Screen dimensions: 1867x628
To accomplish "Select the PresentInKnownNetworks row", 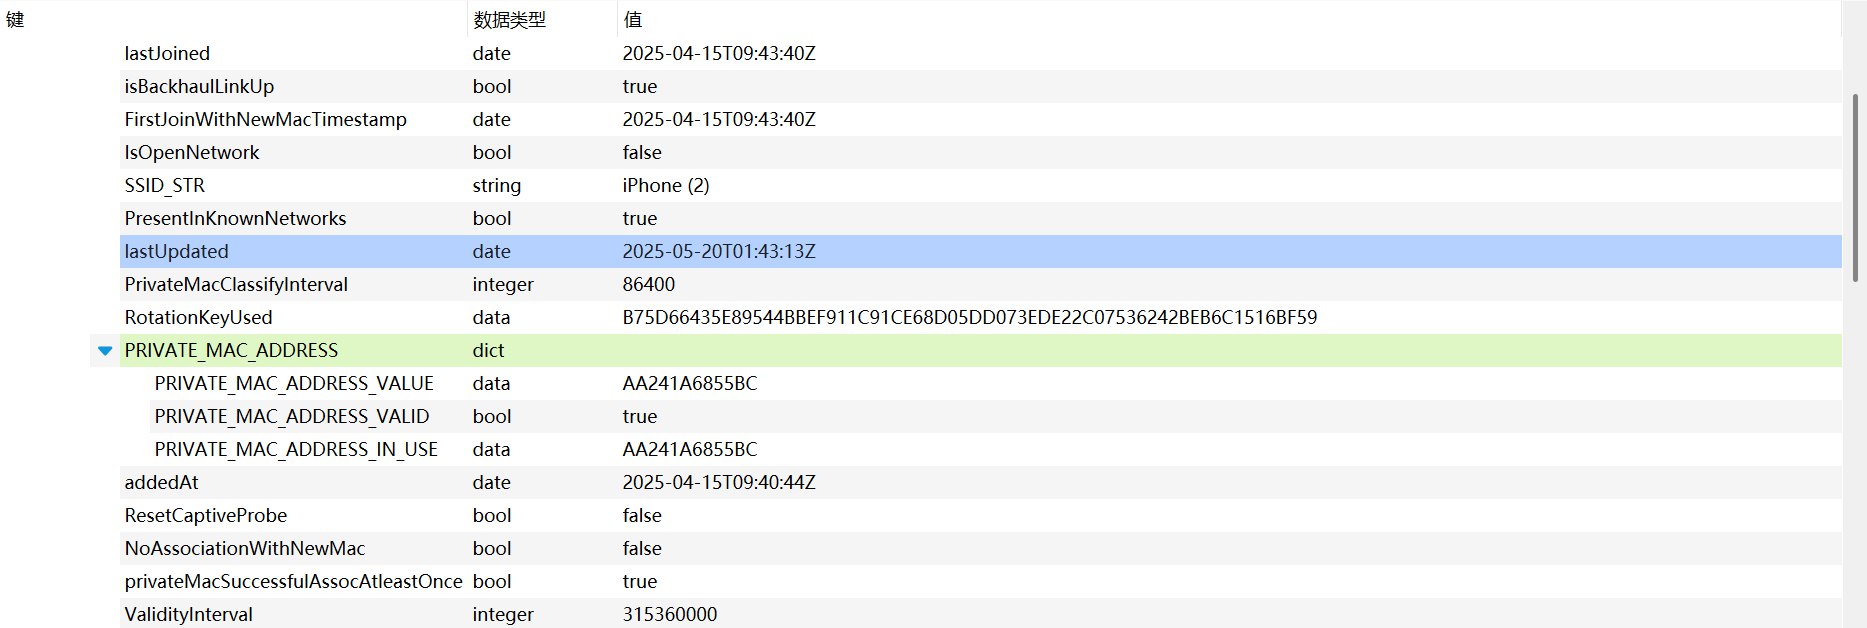I will coord(235,219).
